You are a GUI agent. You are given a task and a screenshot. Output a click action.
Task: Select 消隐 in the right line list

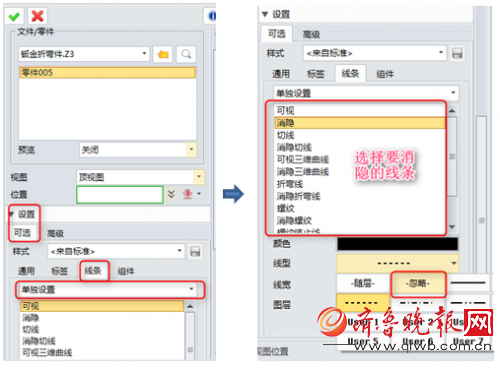pos(360,123)
